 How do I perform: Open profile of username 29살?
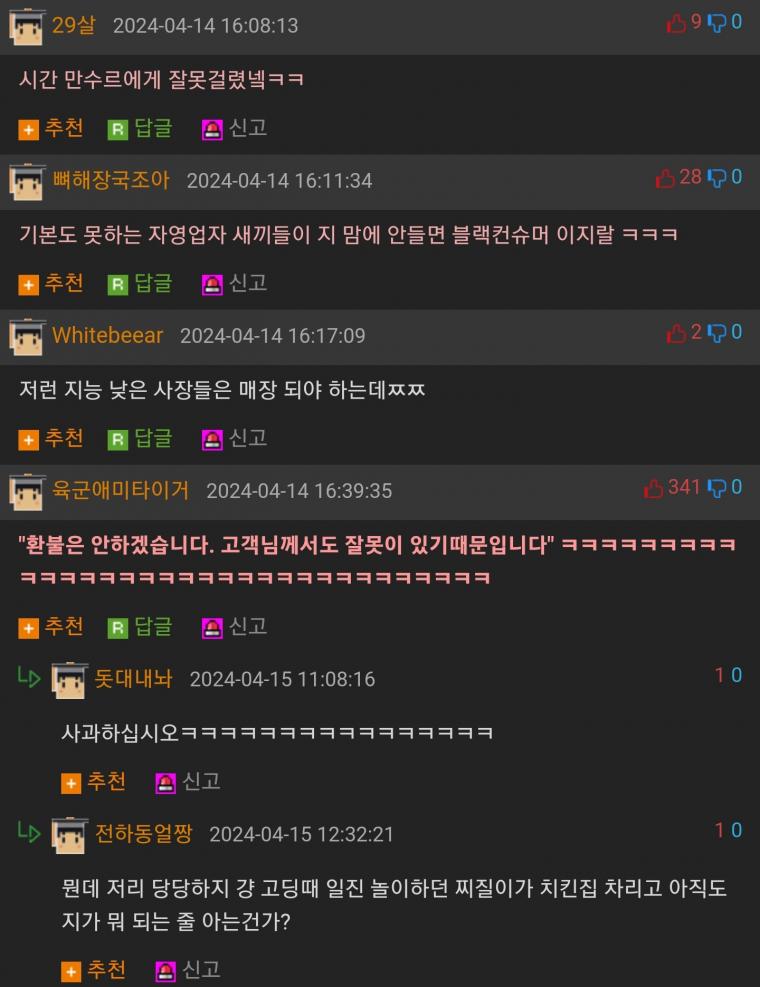pos(74,25)
